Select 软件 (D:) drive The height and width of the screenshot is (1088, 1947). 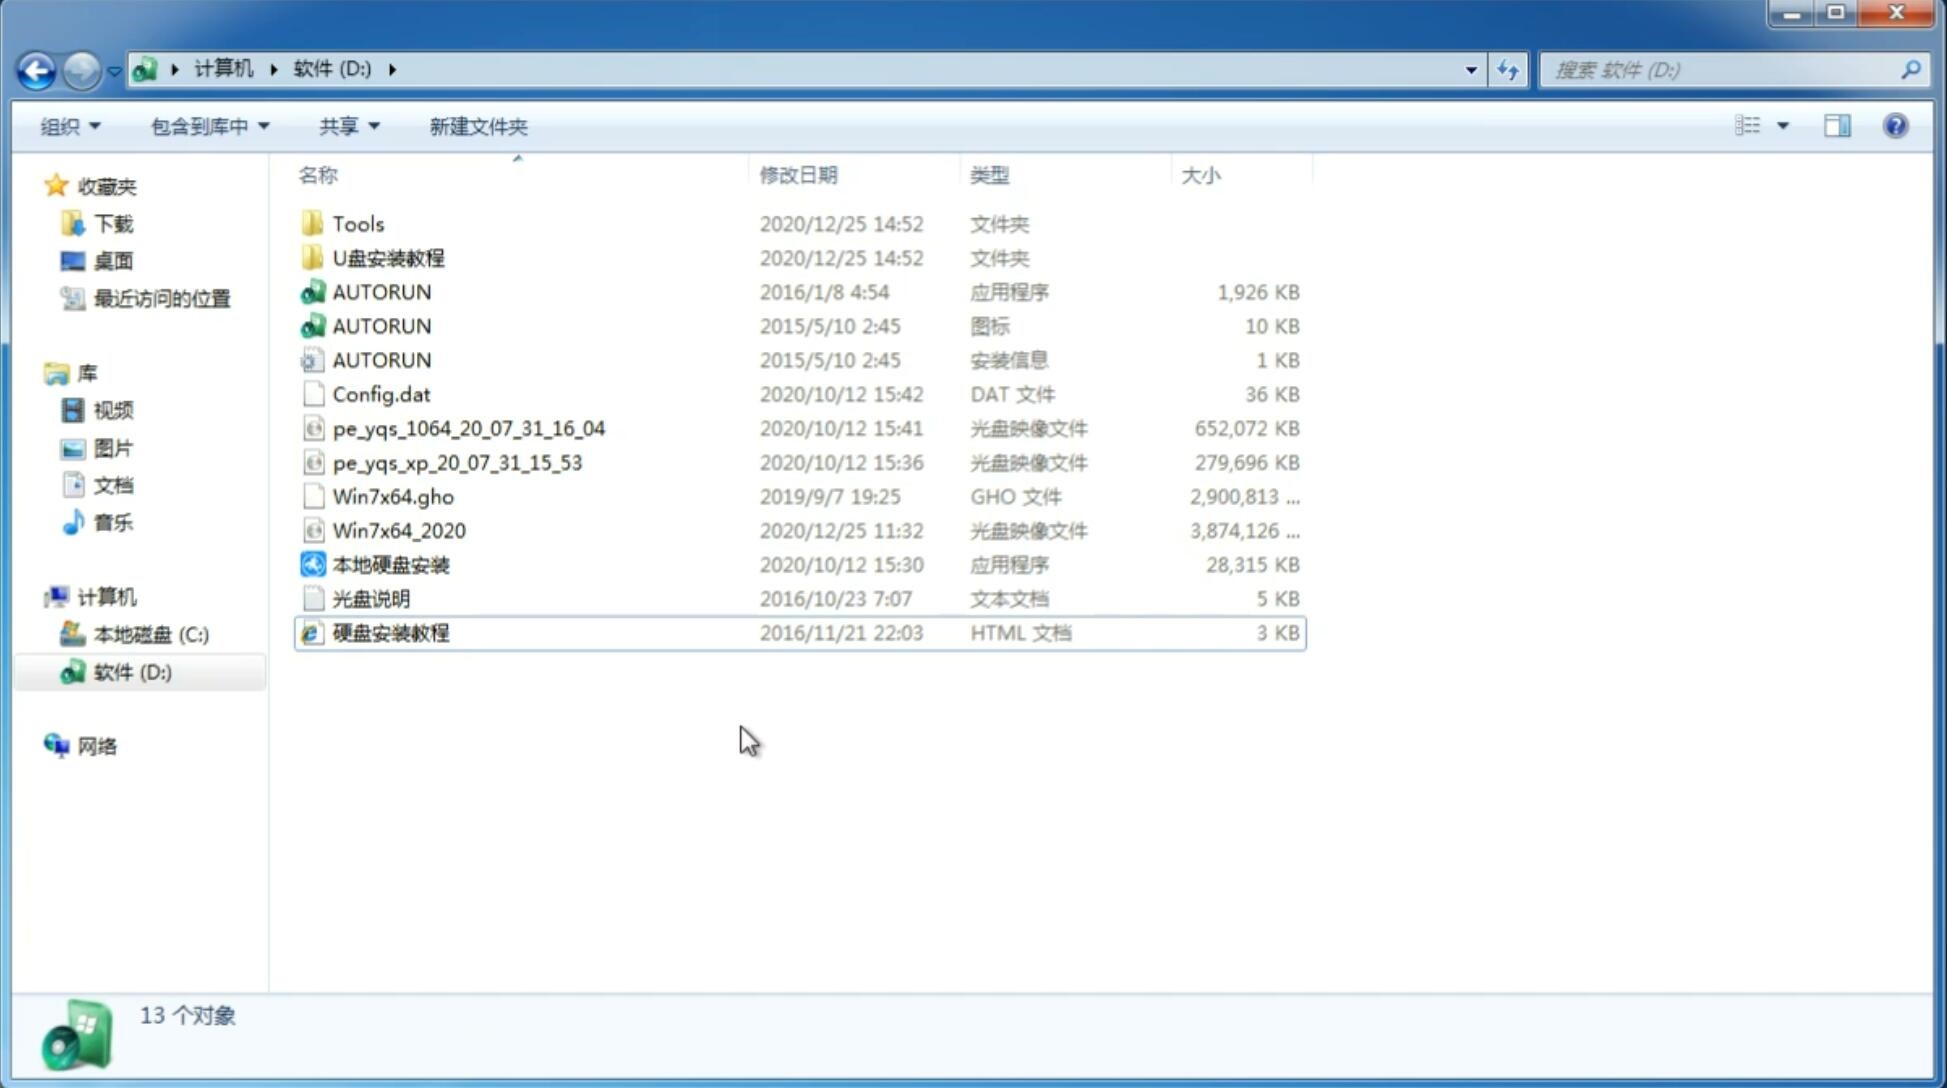(x=131, y=672)
